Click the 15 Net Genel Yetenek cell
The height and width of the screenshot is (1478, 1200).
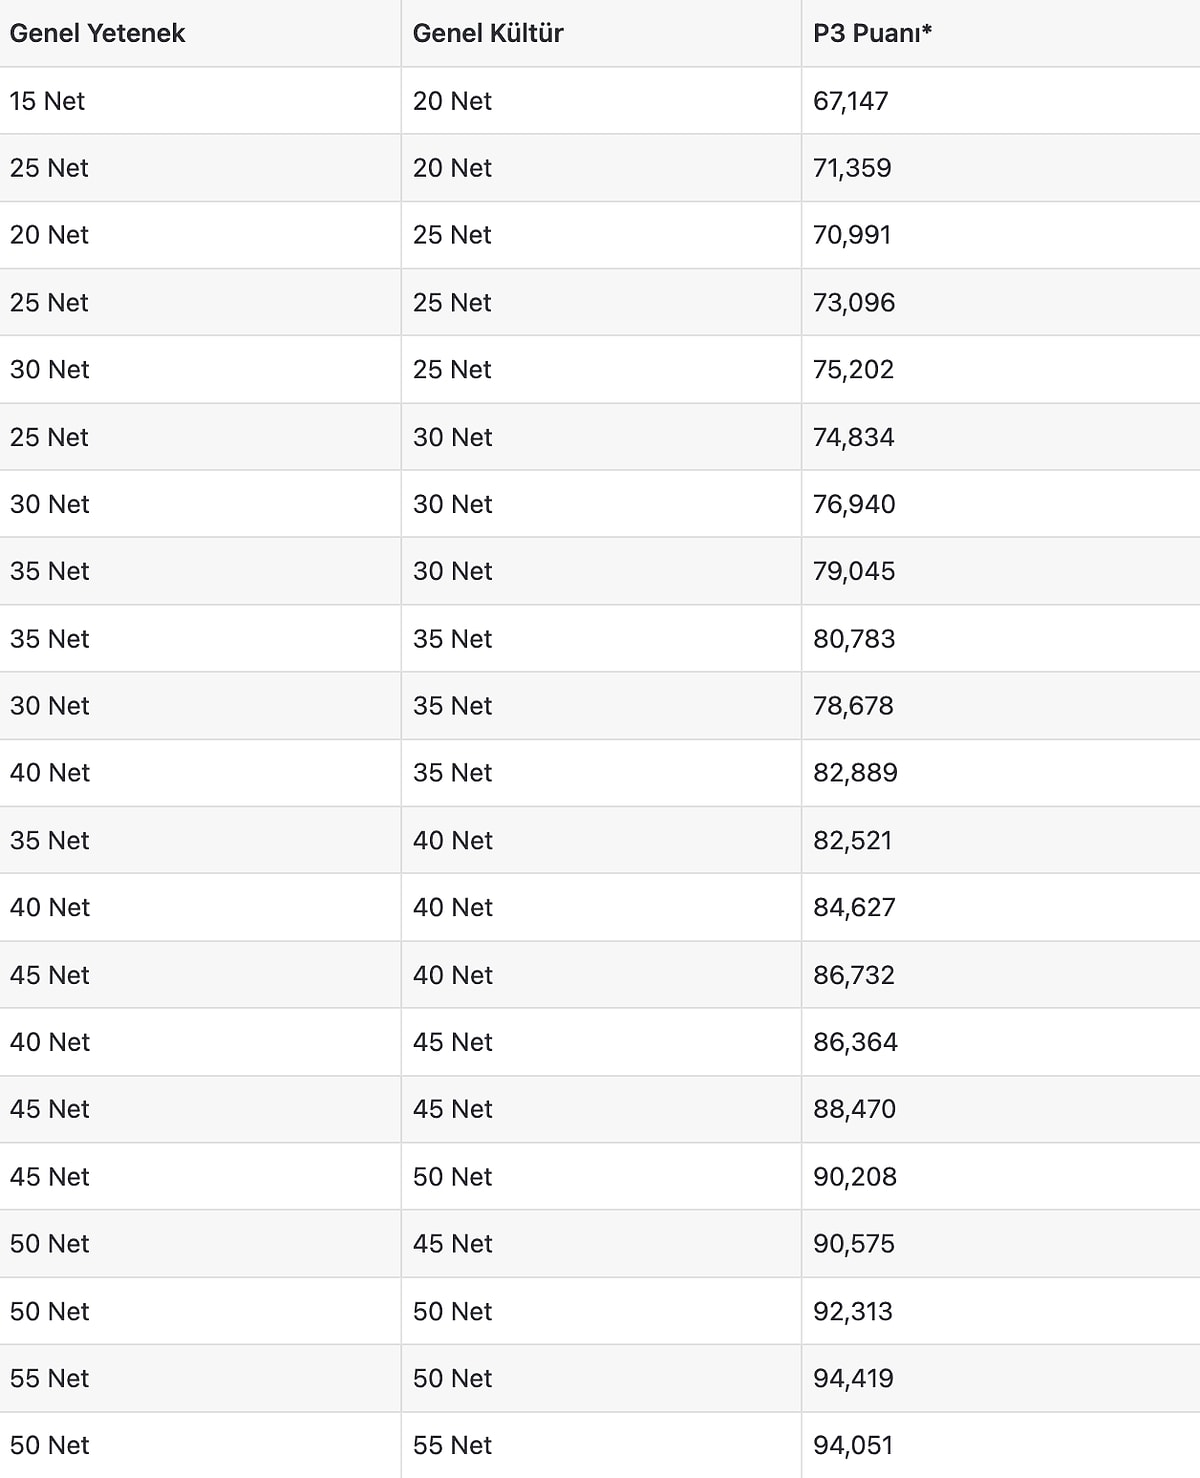(47, 101)
